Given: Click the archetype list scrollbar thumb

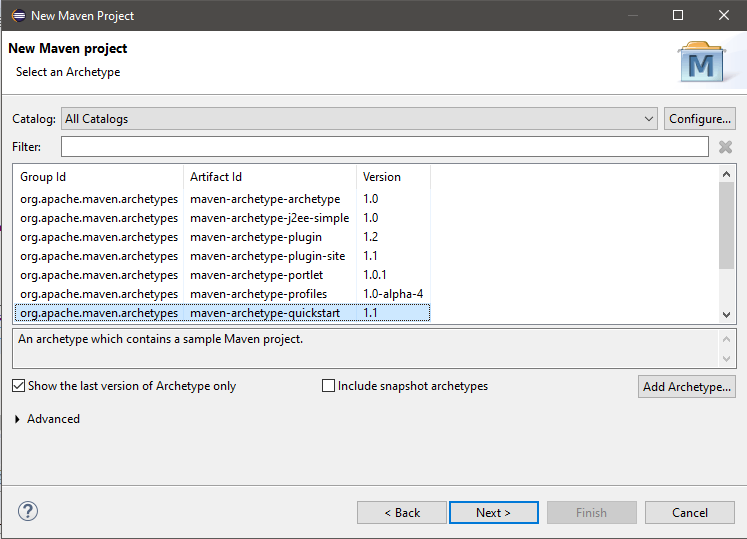Looking at the screenshot, I should [x=726, y=225].
